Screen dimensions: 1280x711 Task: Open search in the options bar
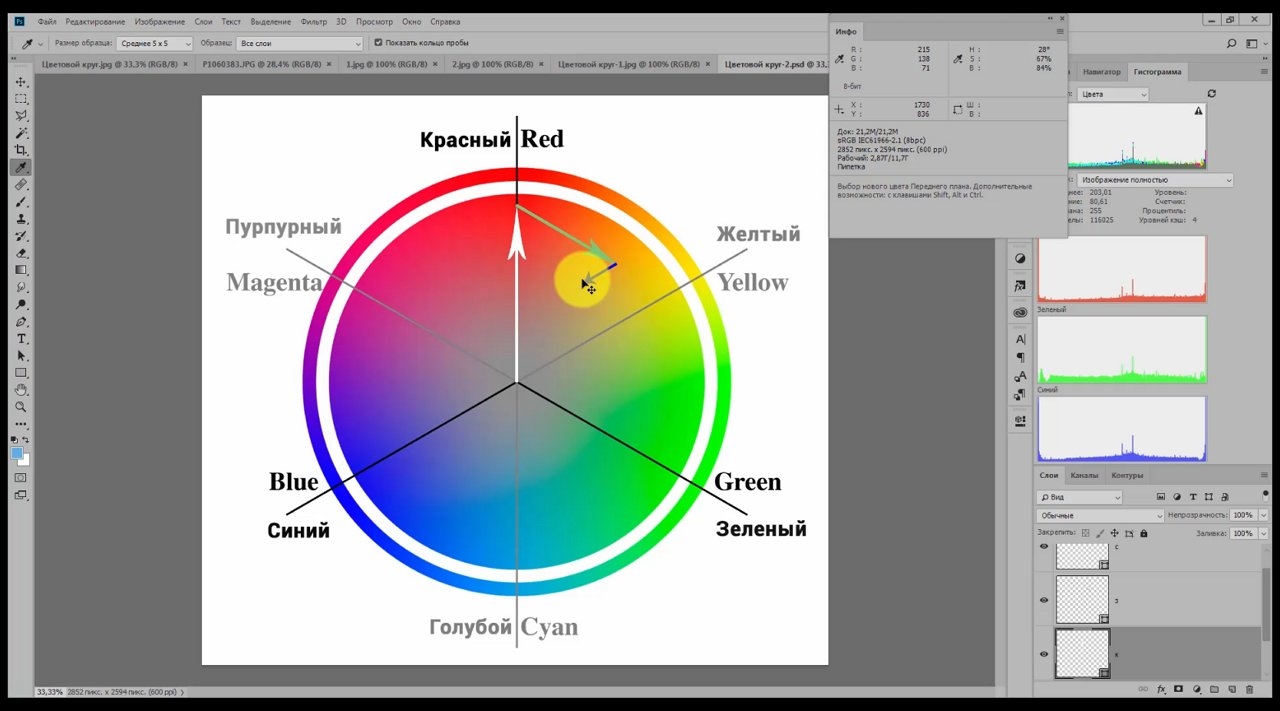tap(1231, 43)
